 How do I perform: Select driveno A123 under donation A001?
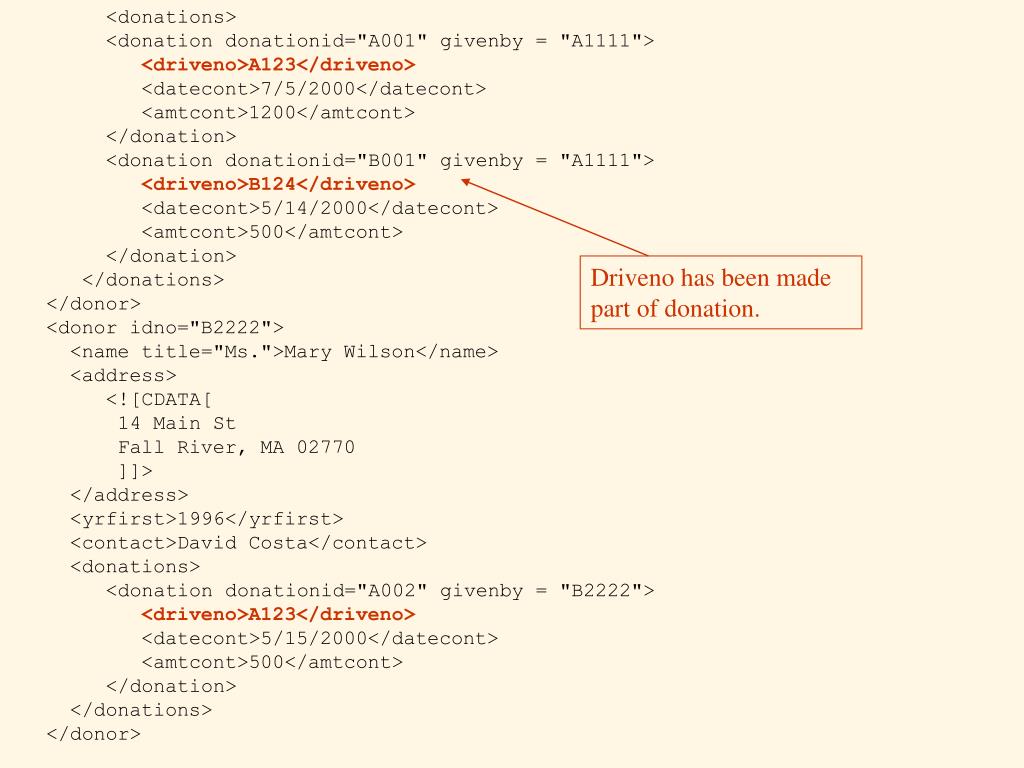pyautogui.click(x=278, y=65)
